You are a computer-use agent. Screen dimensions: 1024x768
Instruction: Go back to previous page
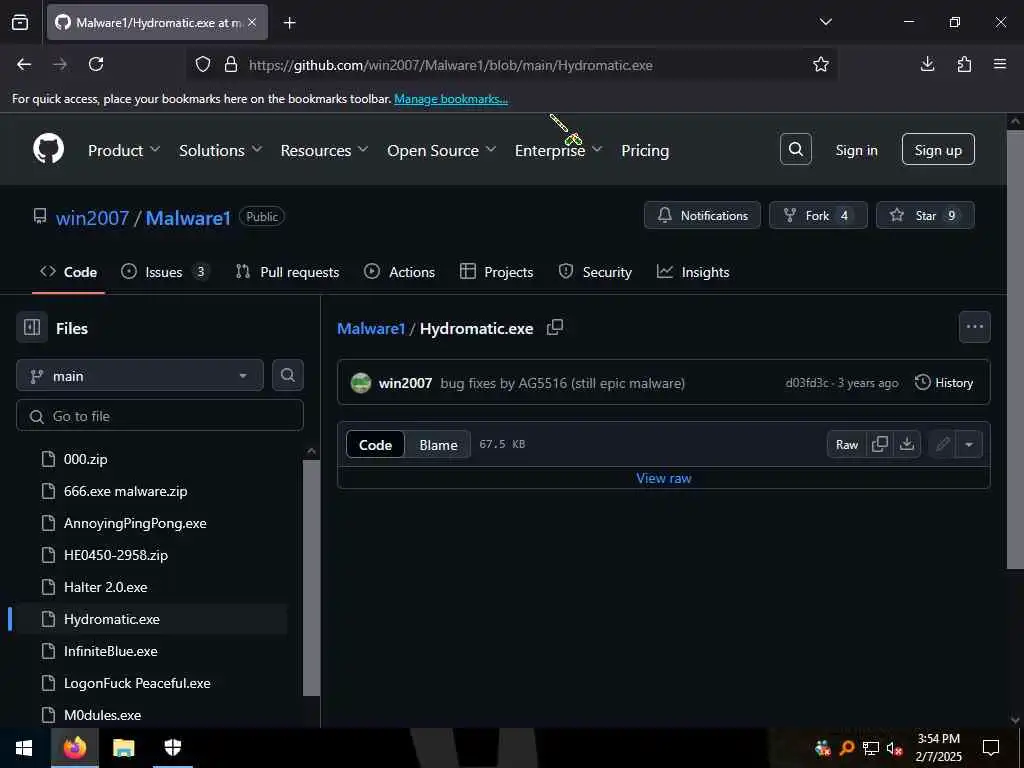pyautogui.click(x=24, y=64)
